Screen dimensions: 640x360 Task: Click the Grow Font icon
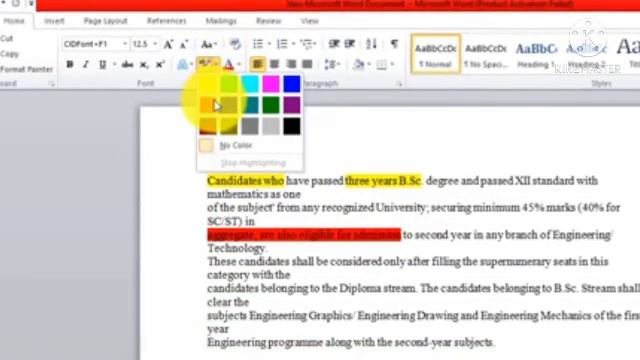pos(168,44)
